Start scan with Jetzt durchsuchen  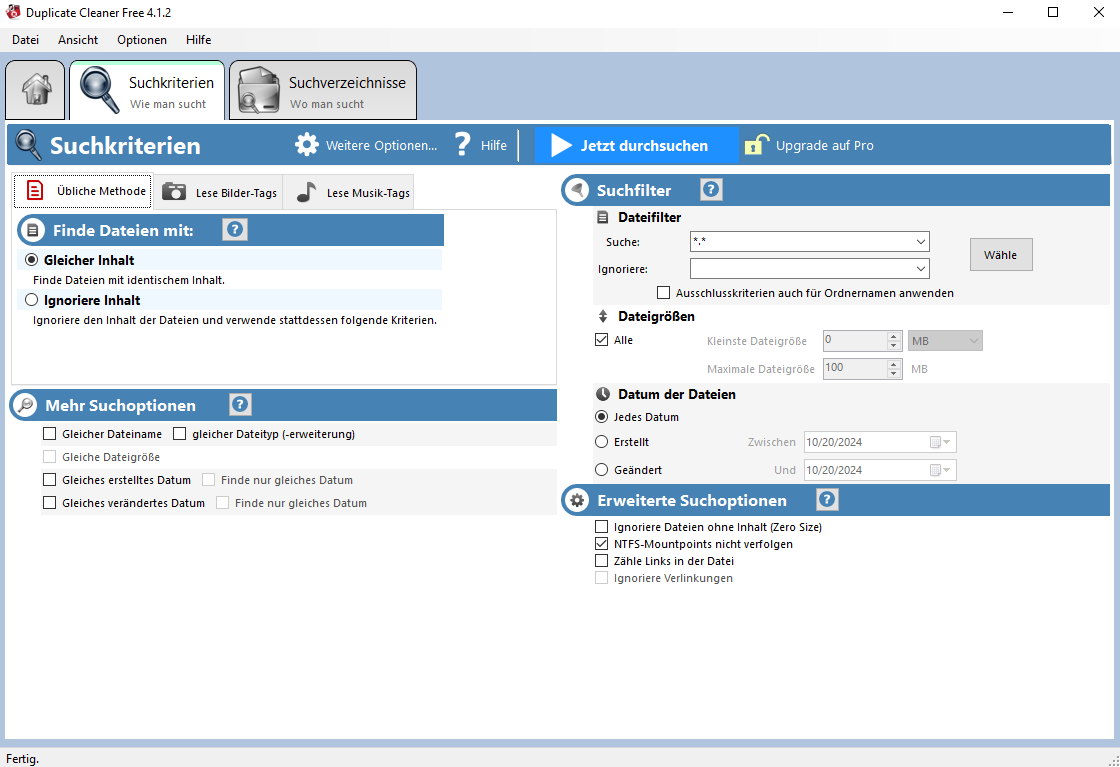(637, 145)
